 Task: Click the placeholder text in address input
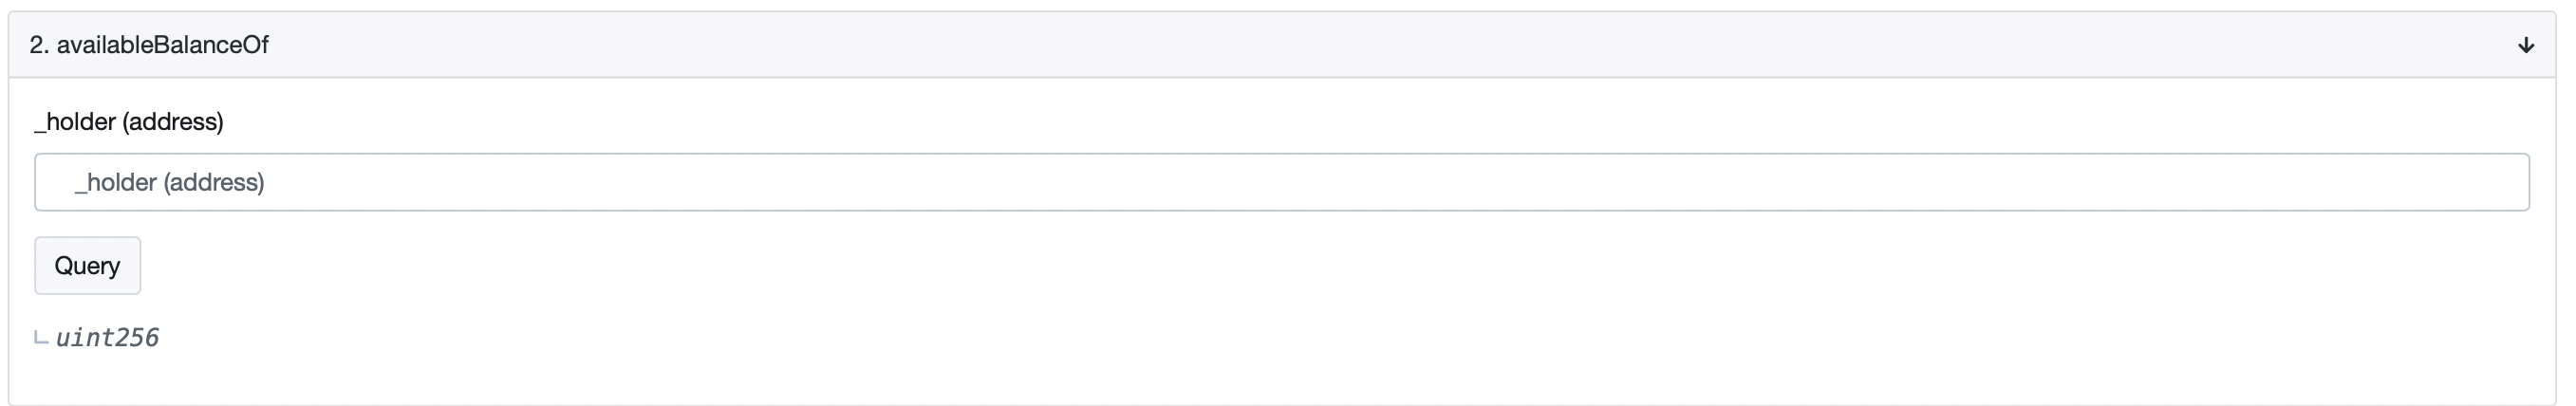[170, 182]
